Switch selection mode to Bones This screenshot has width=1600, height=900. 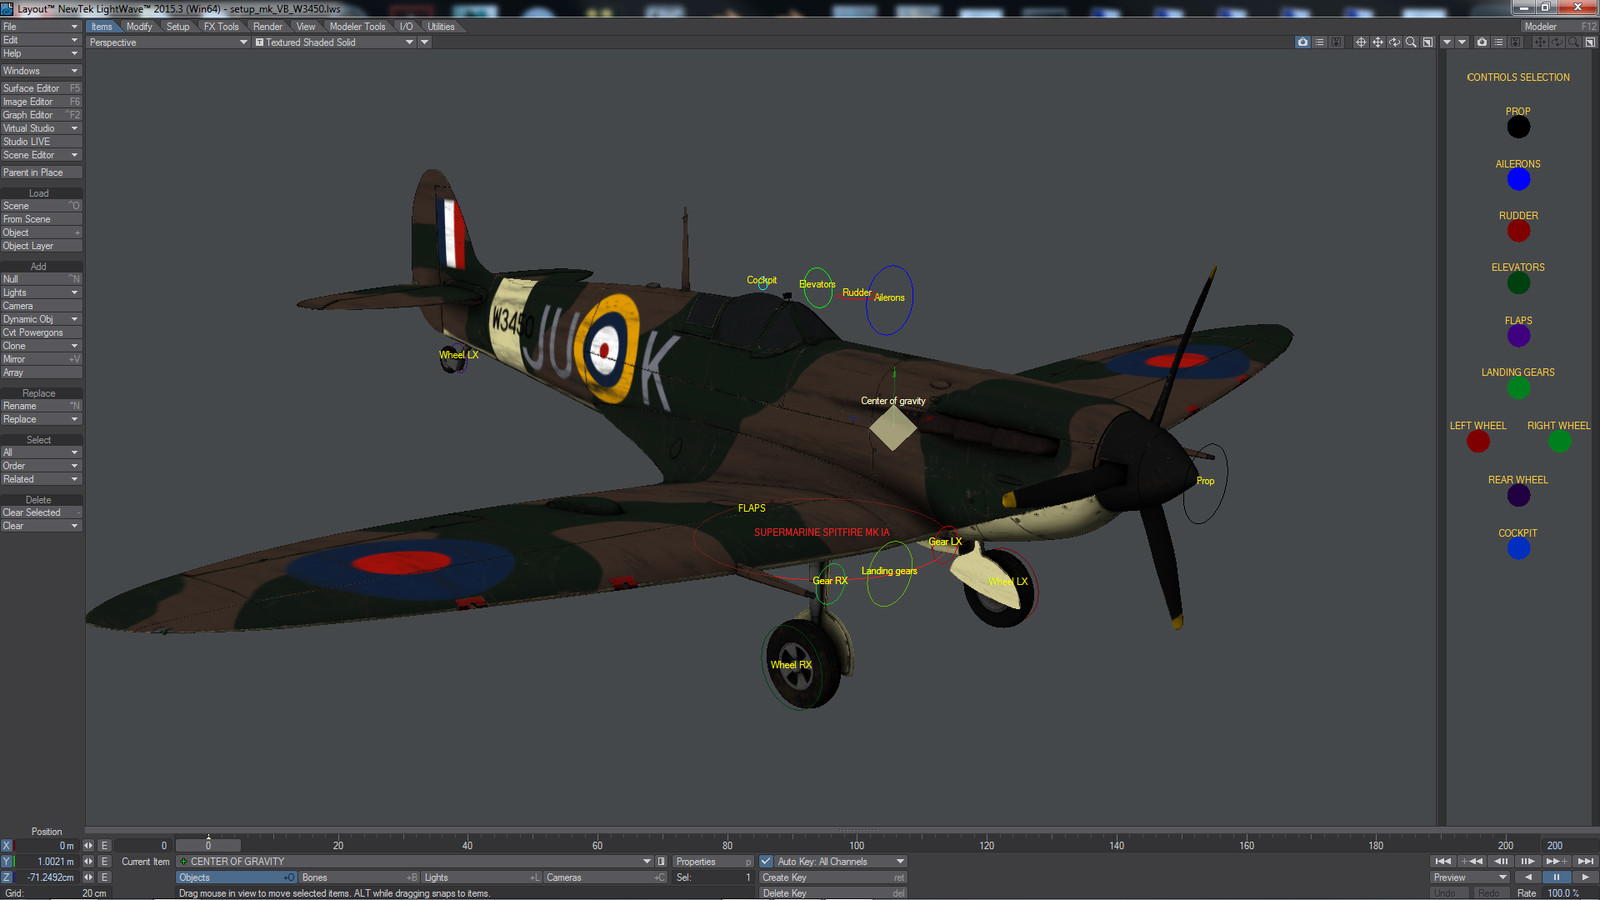[x=360, y=877]
